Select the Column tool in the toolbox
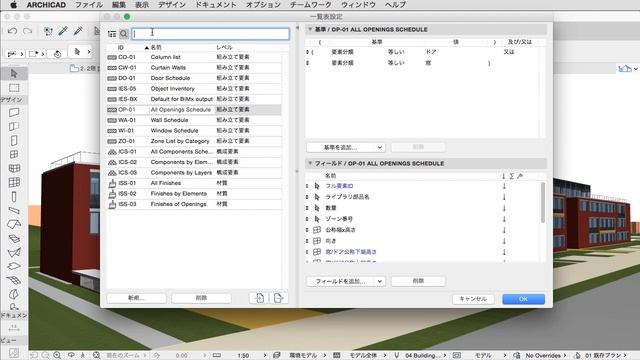This screenshot has width=640, height=360. pos(14,197)
